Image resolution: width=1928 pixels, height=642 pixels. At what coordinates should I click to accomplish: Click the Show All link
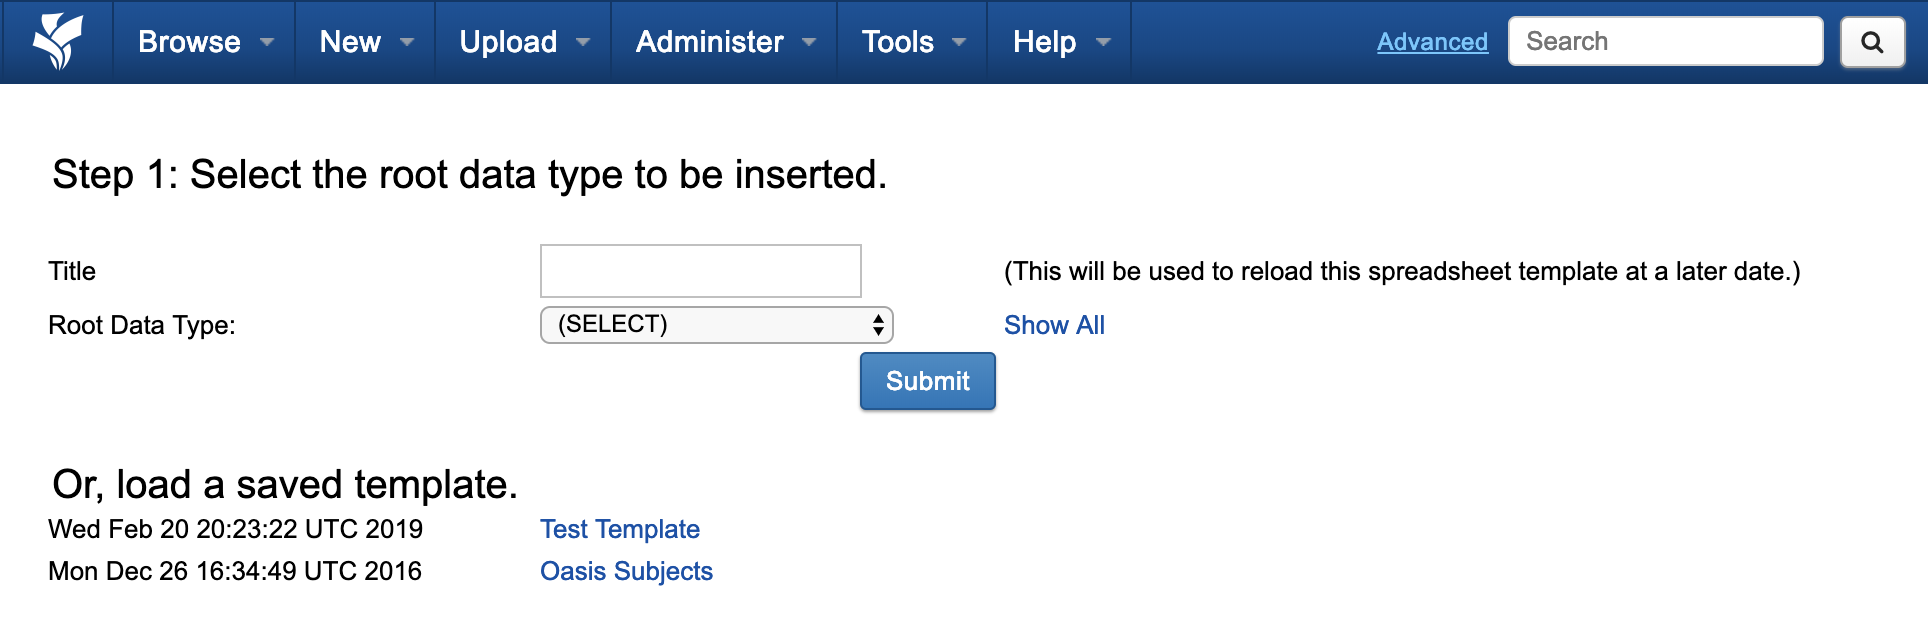1054,325
